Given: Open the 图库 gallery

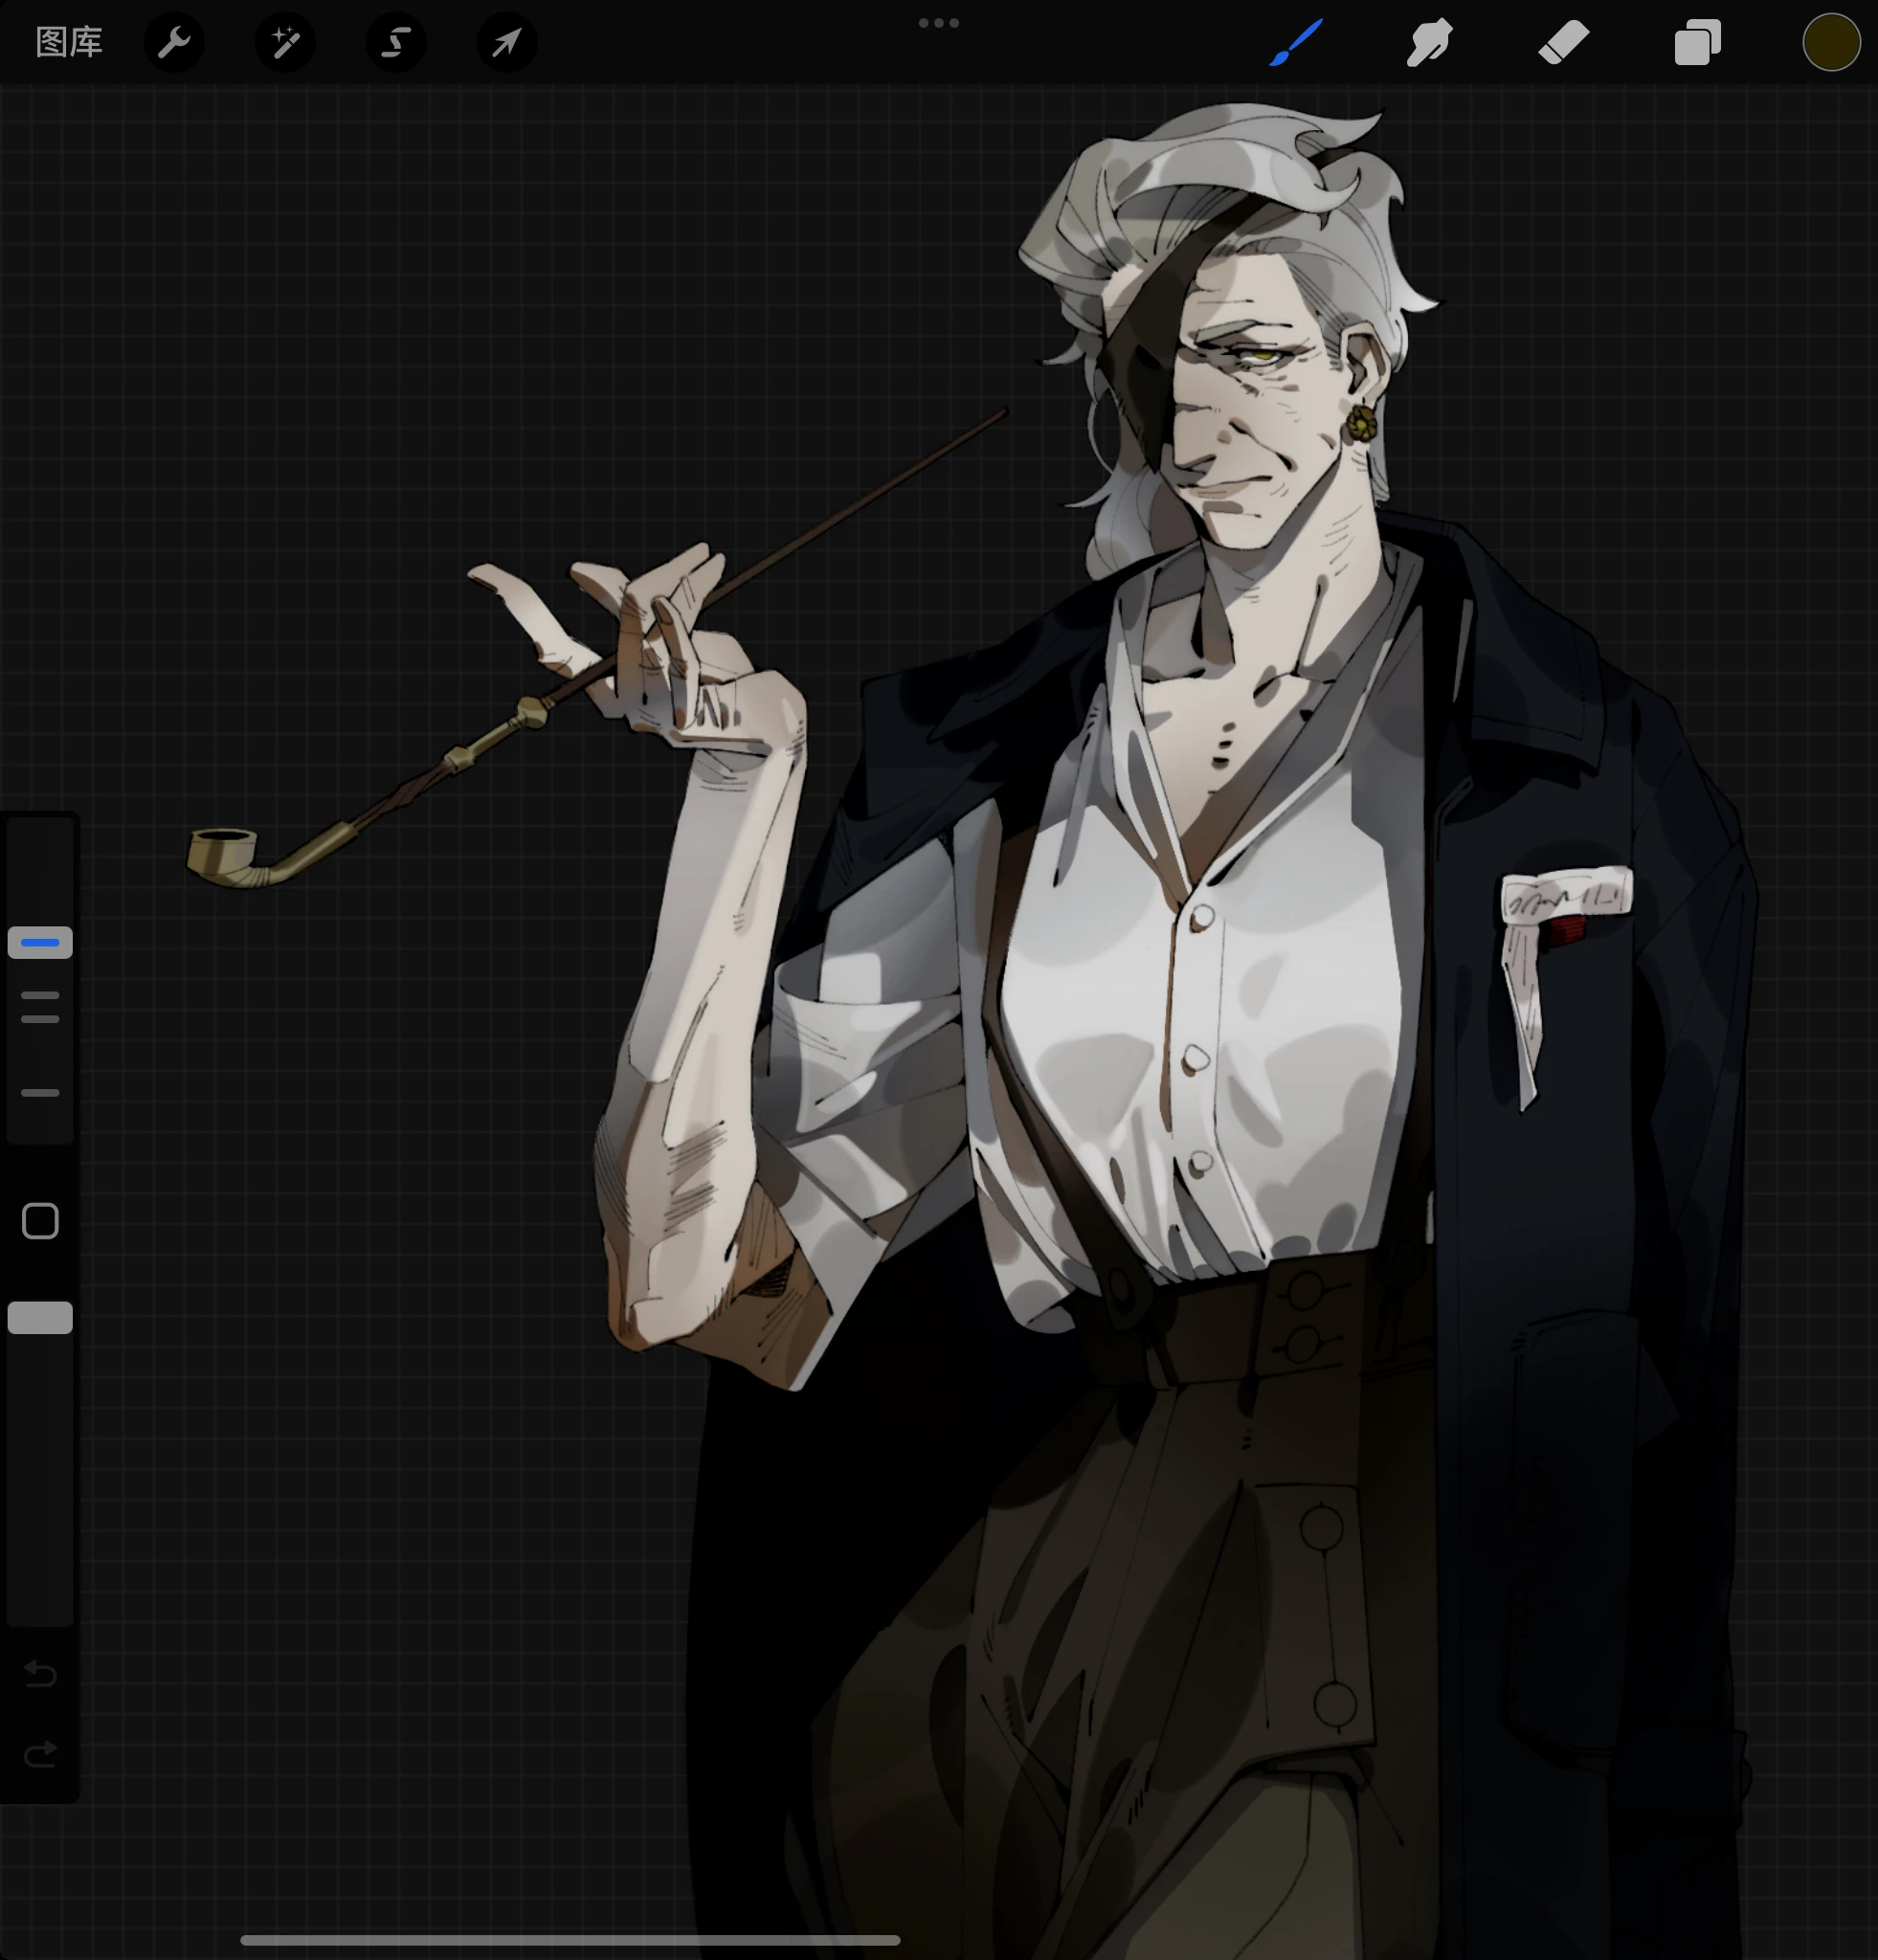Looking at the screenshot, I should tap(69, 43).
